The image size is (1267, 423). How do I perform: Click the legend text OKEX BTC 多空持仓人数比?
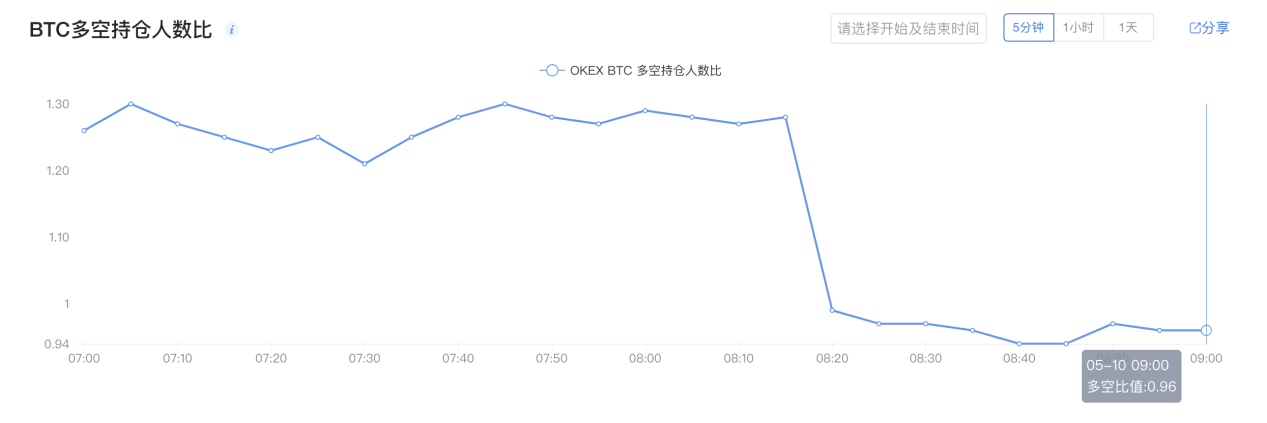[645, 71]
